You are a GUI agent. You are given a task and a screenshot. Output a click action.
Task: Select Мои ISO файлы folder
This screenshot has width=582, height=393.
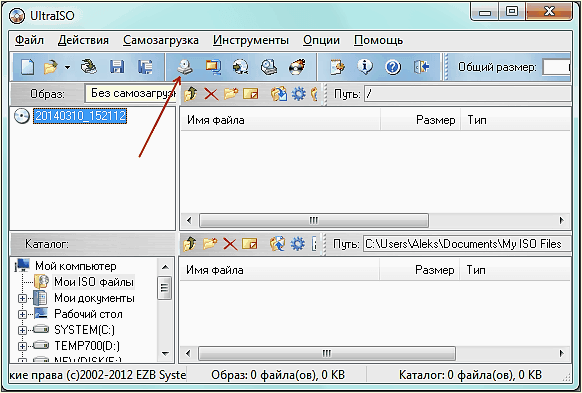[x=94, y=282]
